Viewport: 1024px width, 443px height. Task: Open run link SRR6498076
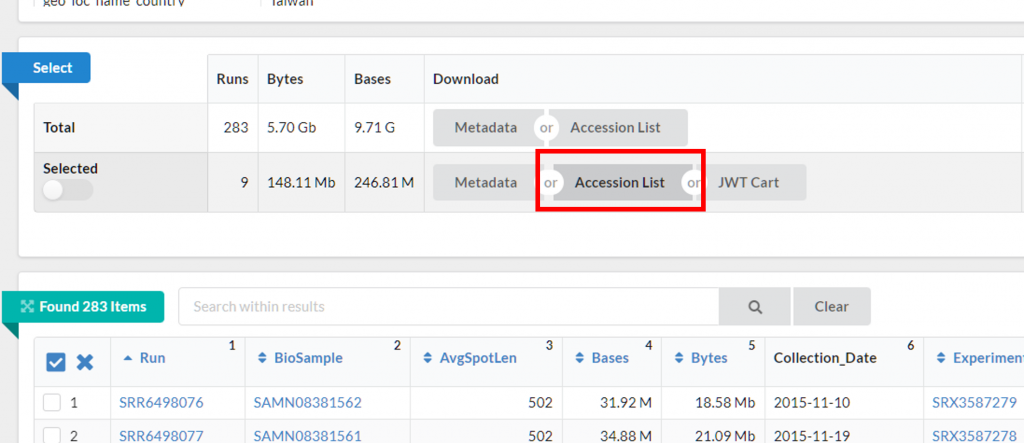click(x=161, y=402)
